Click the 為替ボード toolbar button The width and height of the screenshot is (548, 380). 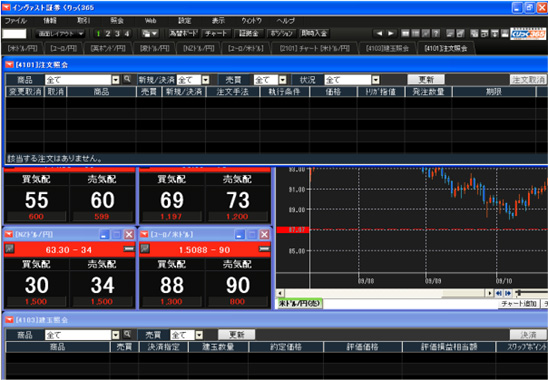[183, 34]
